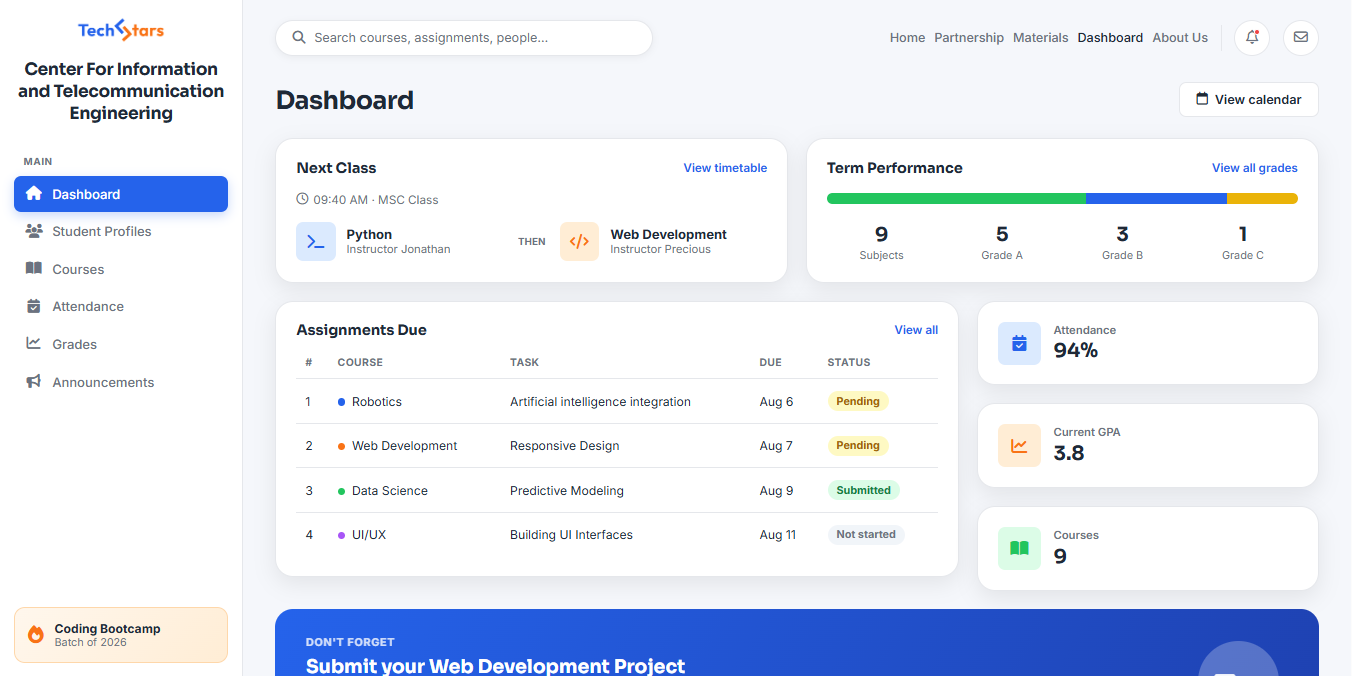Image resolution: width=1352 pixels, height=676 pixels.
Task: Open Attendance label in sidebar
Action: [88, 306]
